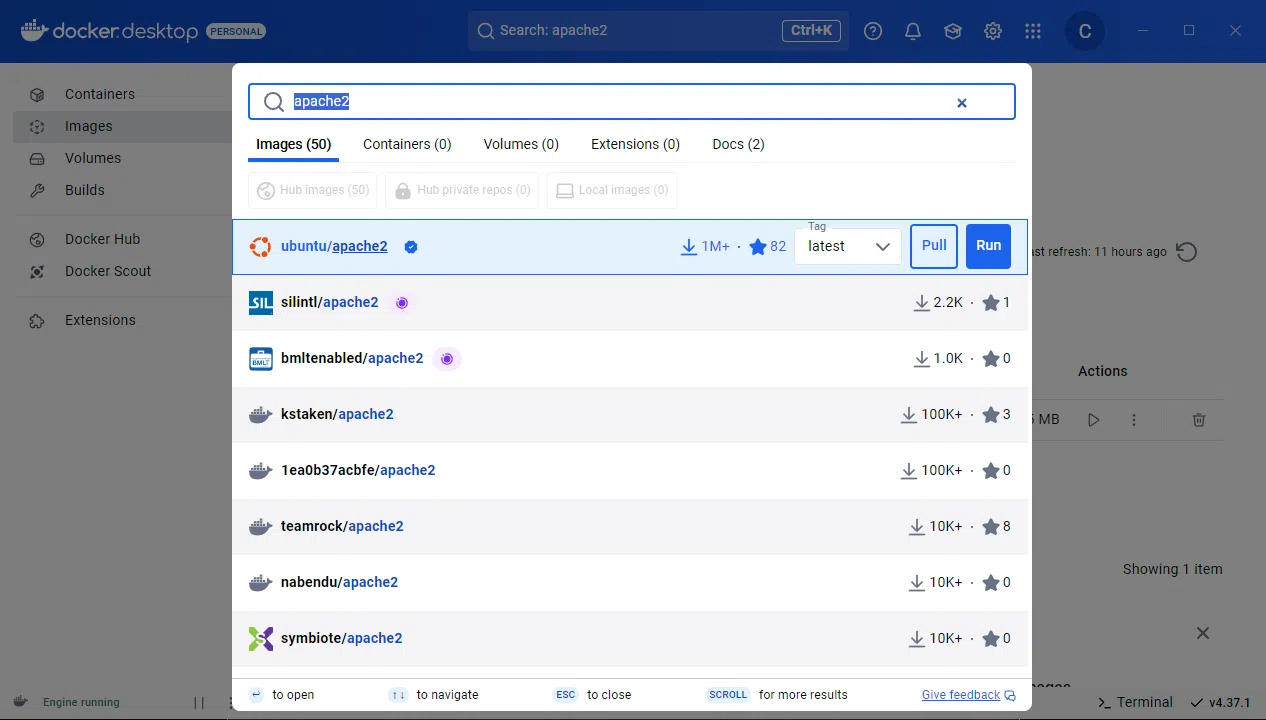The image size is (1266, 720).
Task: Open the Docs results tab
Action: pos(737,144)
